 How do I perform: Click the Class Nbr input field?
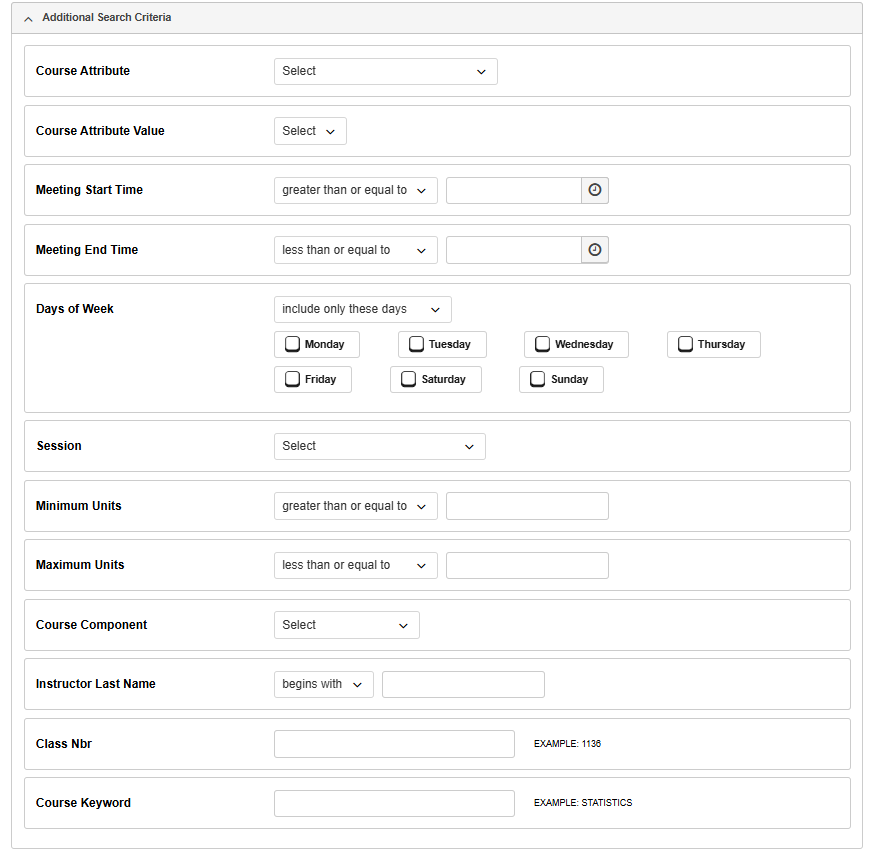pyautogui.click(x=394, y=744)
